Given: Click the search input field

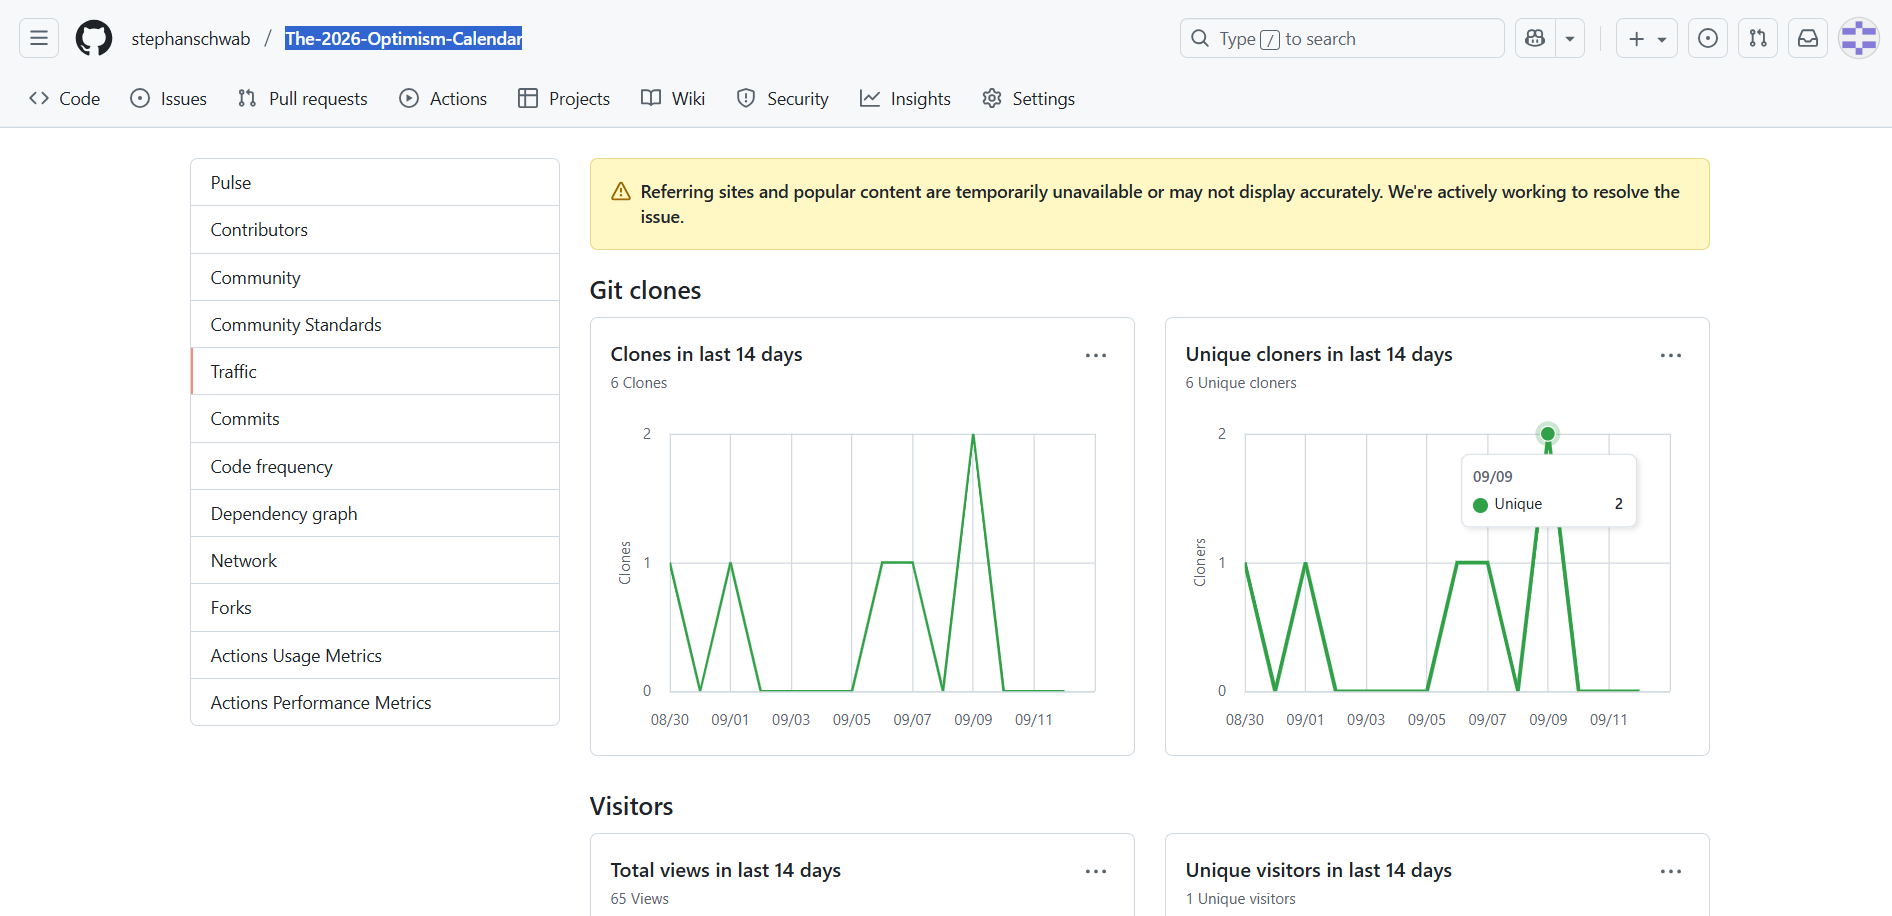Looking at the screenshot, I should [1341, 38].
